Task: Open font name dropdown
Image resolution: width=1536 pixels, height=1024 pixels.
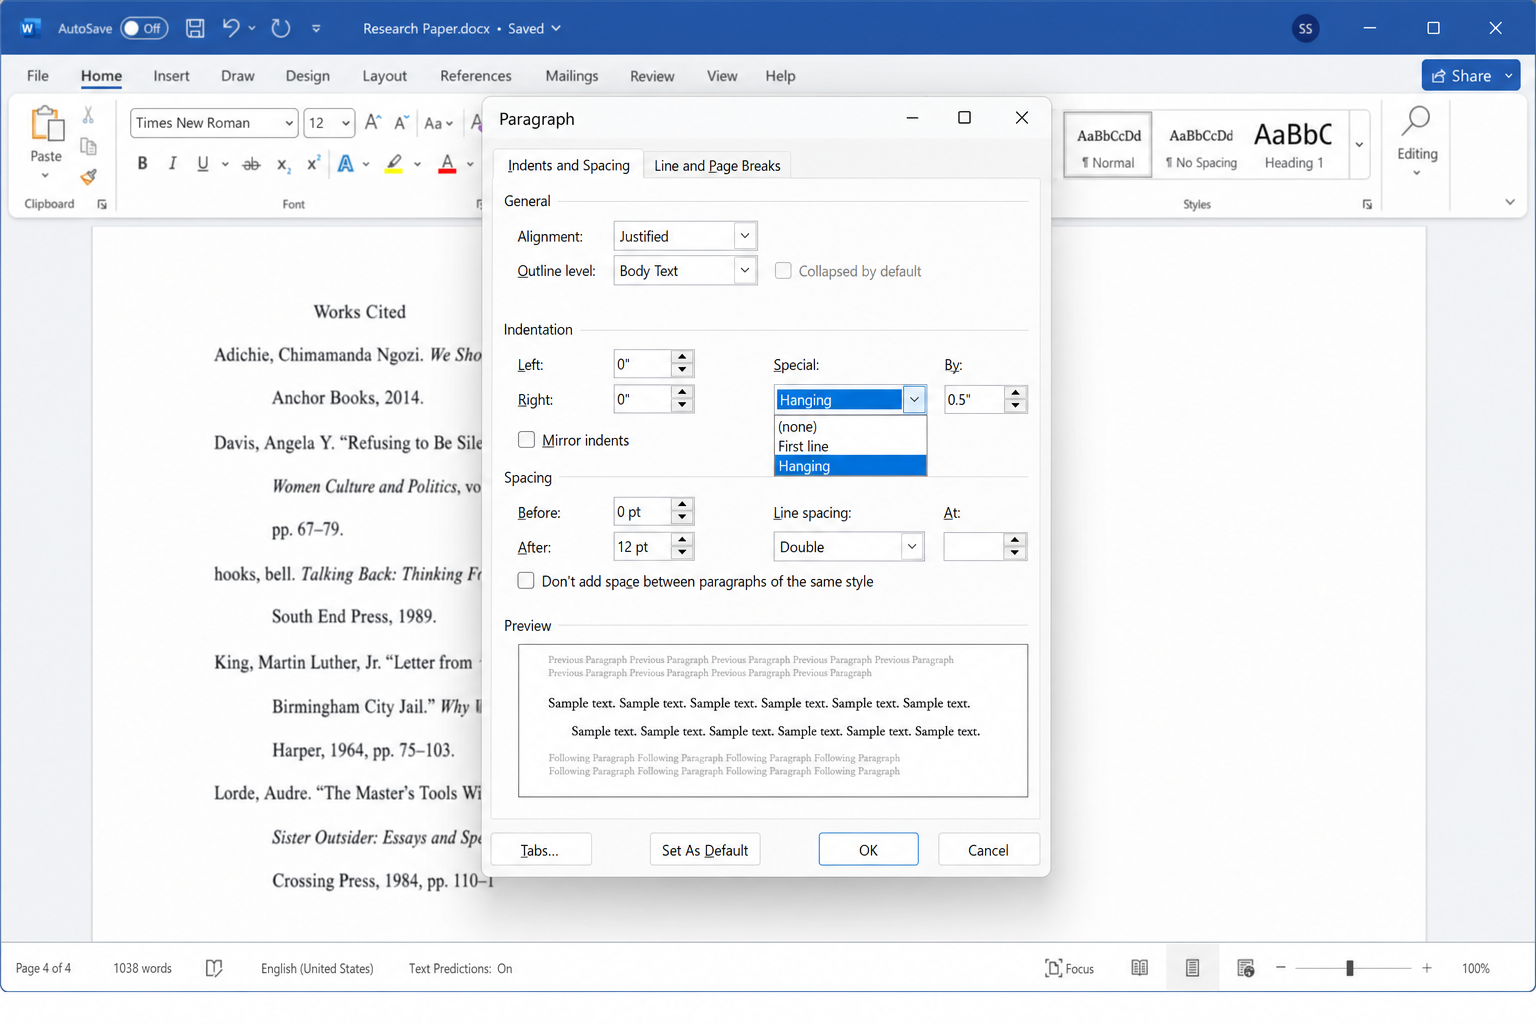Action: (289, 123)
